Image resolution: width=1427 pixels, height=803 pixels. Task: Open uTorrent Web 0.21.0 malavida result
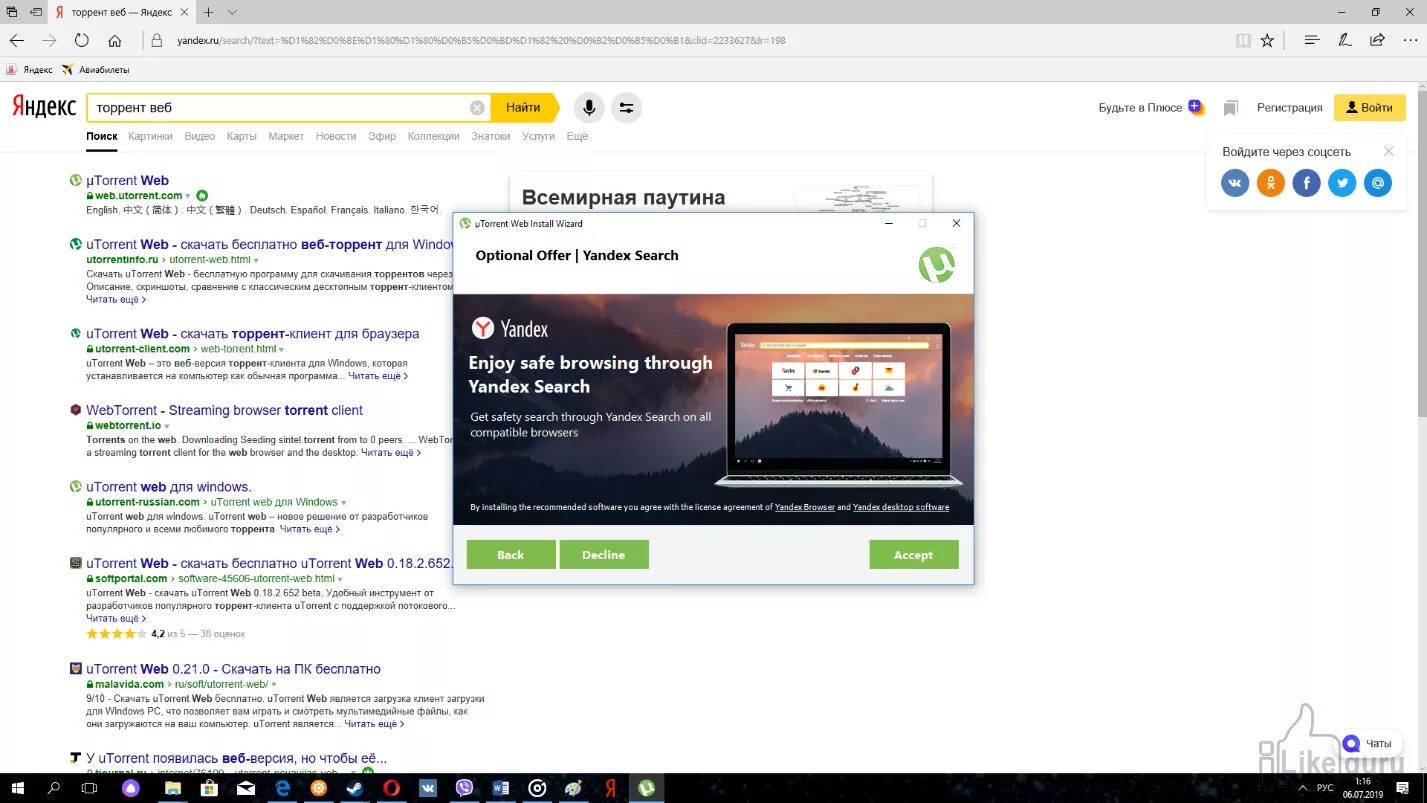coord(233,669)
